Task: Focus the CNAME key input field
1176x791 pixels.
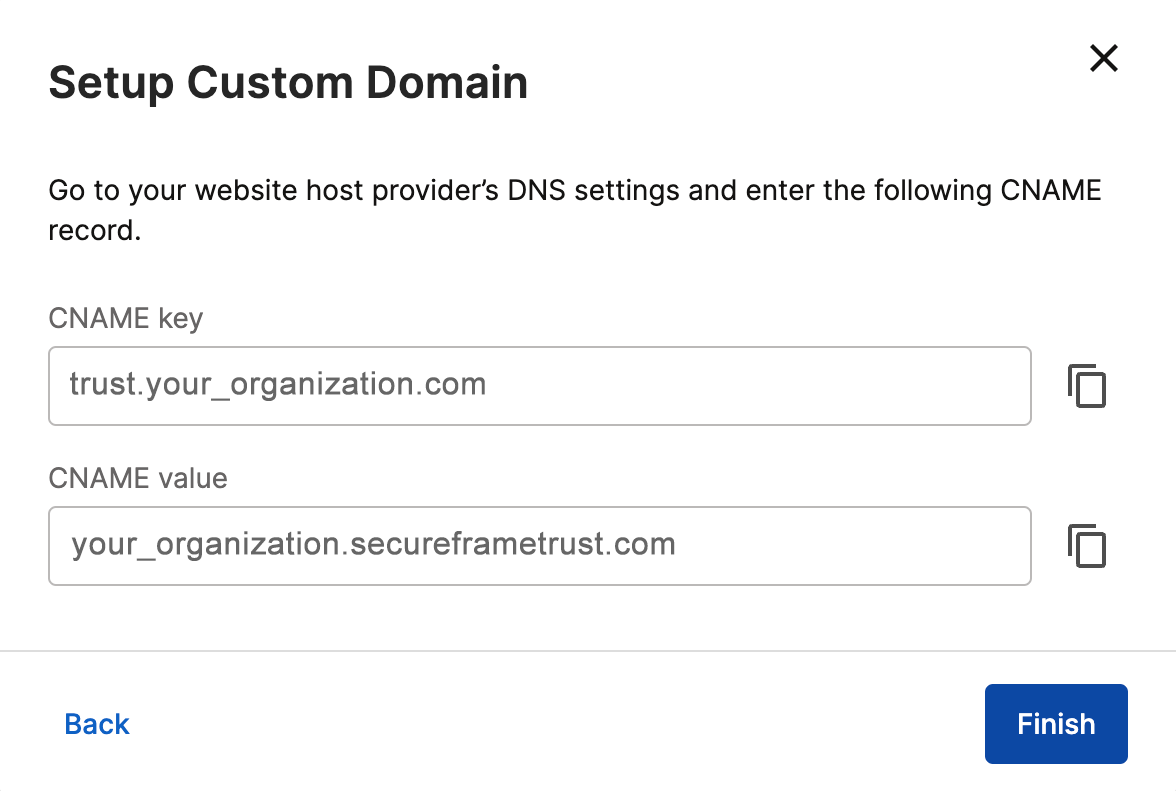Action: tap(540, 386)
